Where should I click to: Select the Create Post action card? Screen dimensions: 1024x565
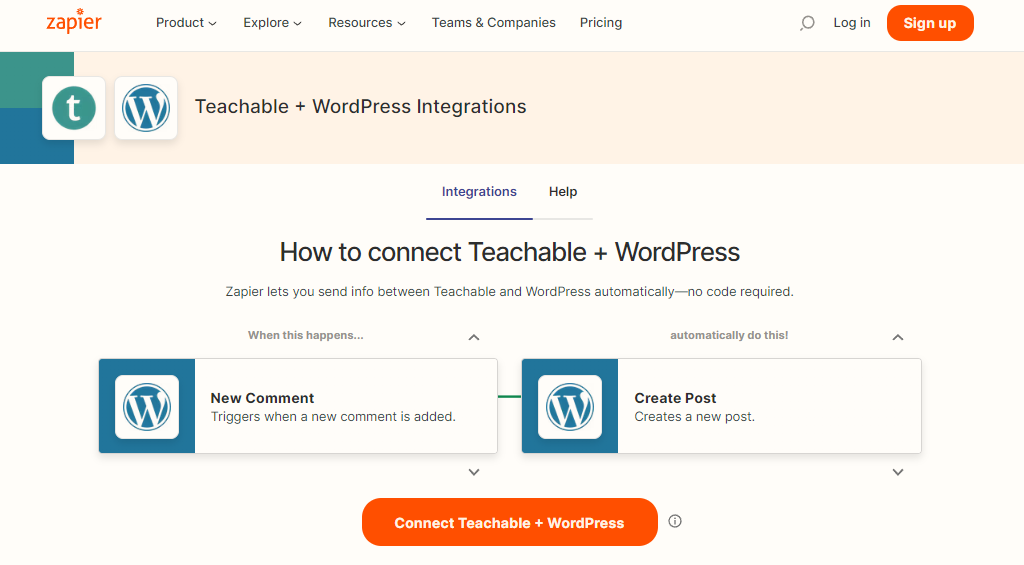722,406
